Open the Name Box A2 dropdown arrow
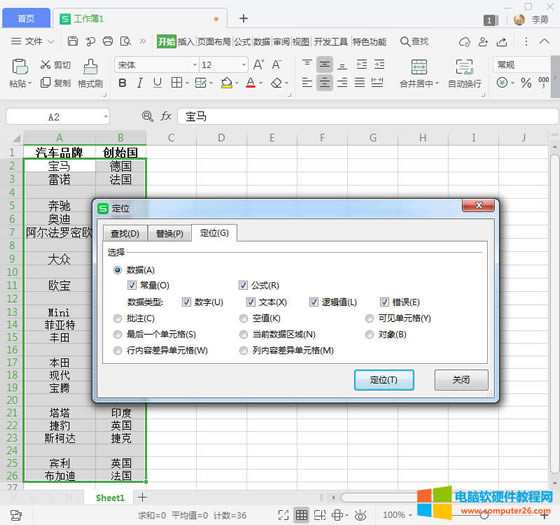Image resolution: width=560 pixels, height=525 pixels. tap(106, 117)
